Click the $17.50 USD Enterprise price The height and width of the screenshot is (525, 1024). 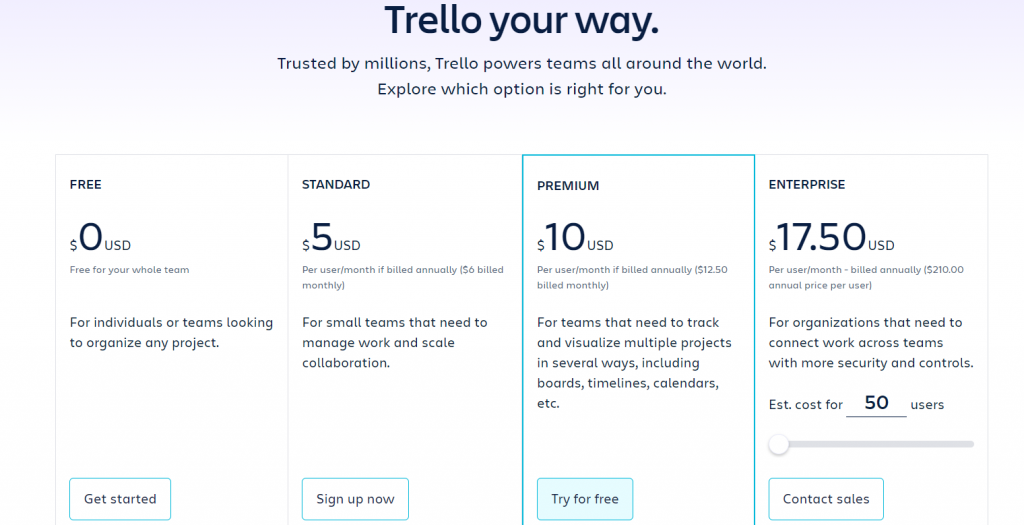(x=831, y=240)
